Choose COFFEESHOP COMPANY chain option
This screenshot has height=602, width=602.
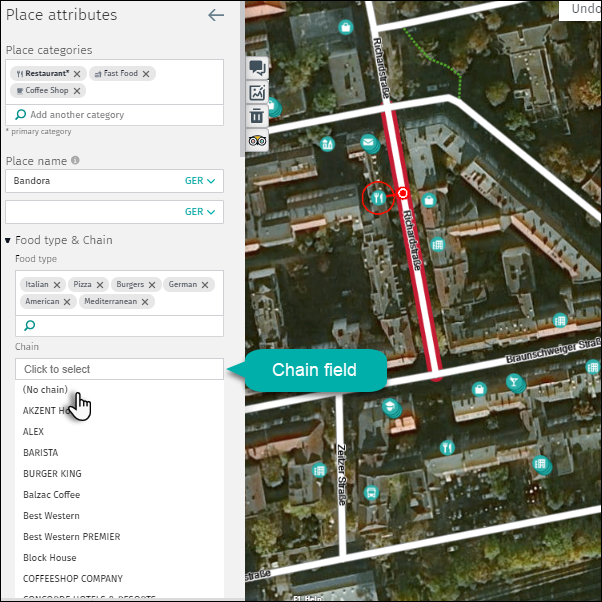coord(73,579)
